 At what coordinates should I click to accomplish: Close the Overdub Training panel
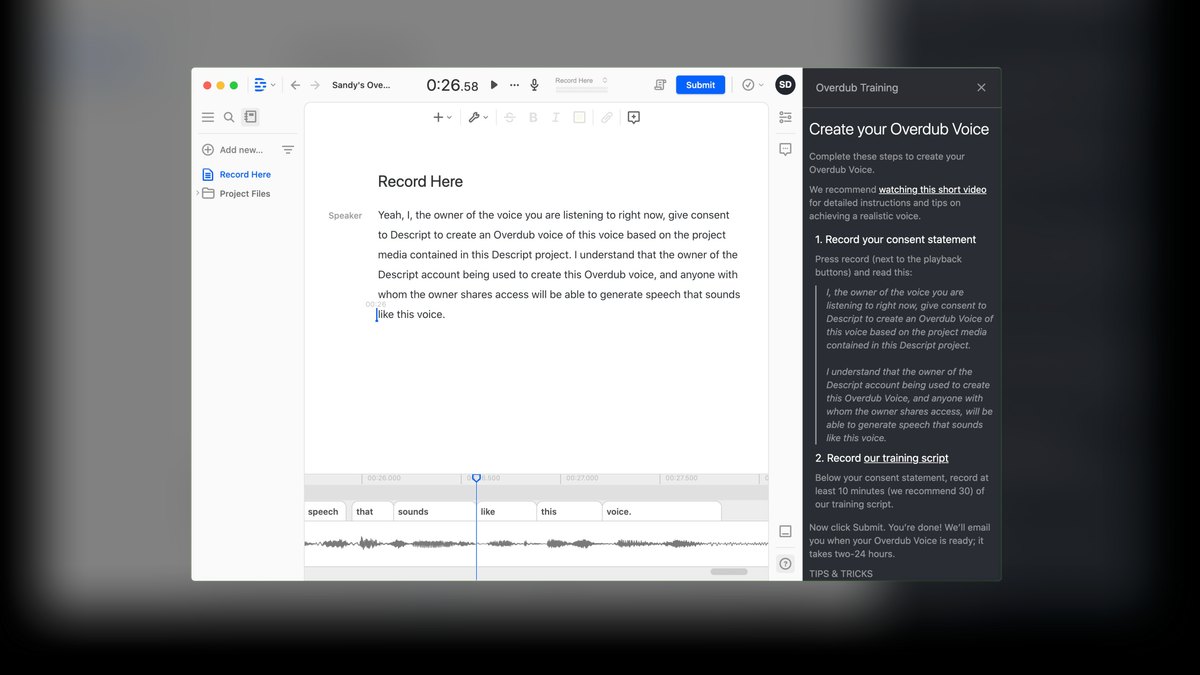pyautogui.click(x=981, y=88)
